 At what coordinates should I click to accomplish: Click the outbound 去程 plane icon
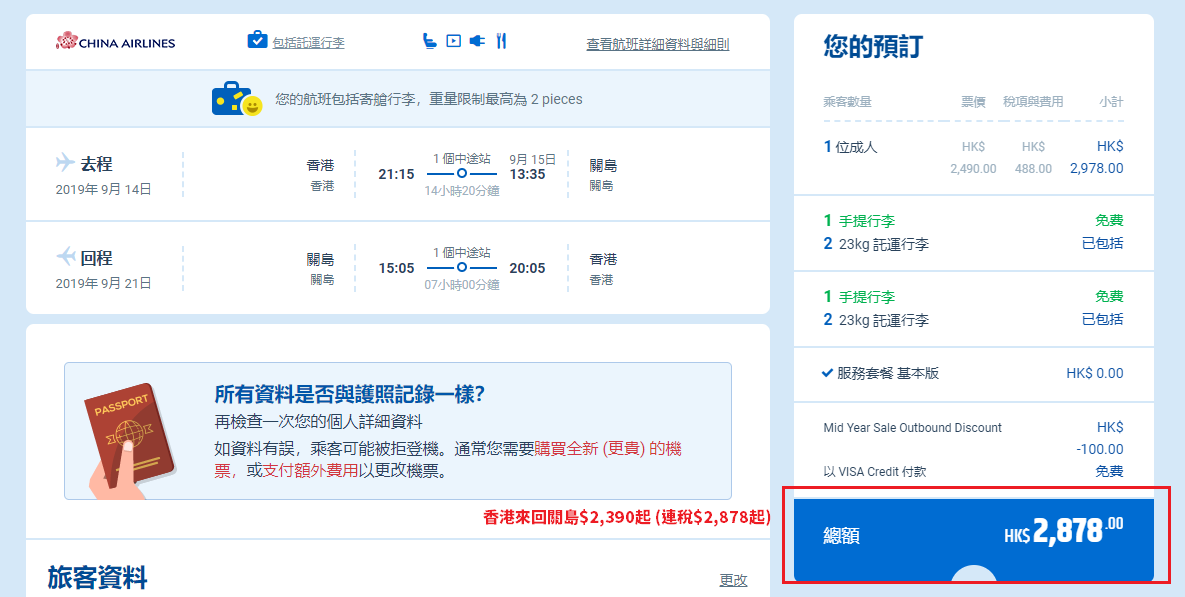pos(66,162)
